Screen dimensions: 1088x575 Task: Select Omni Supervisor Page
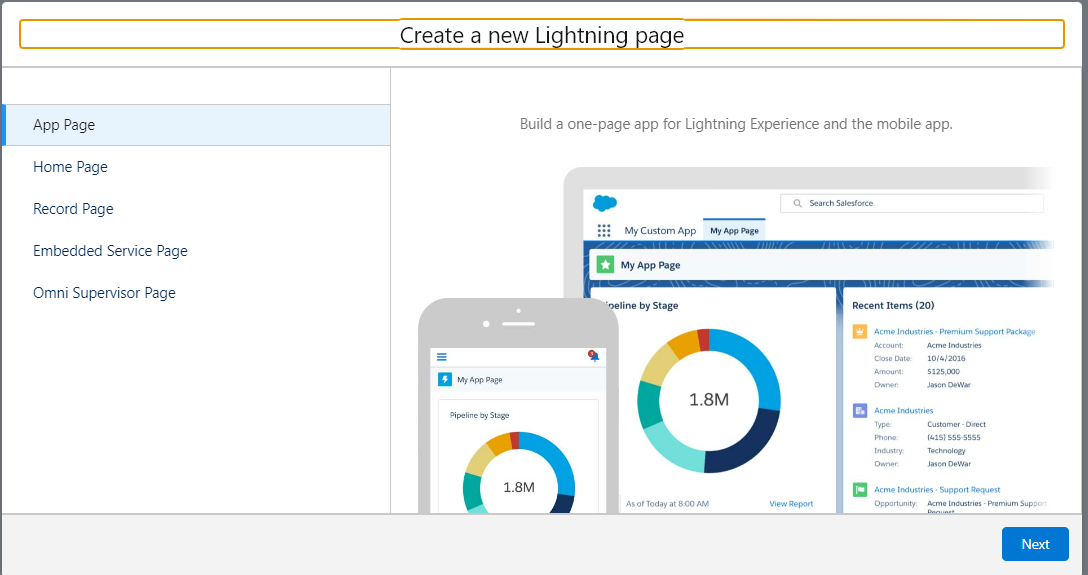click(104, 293)
